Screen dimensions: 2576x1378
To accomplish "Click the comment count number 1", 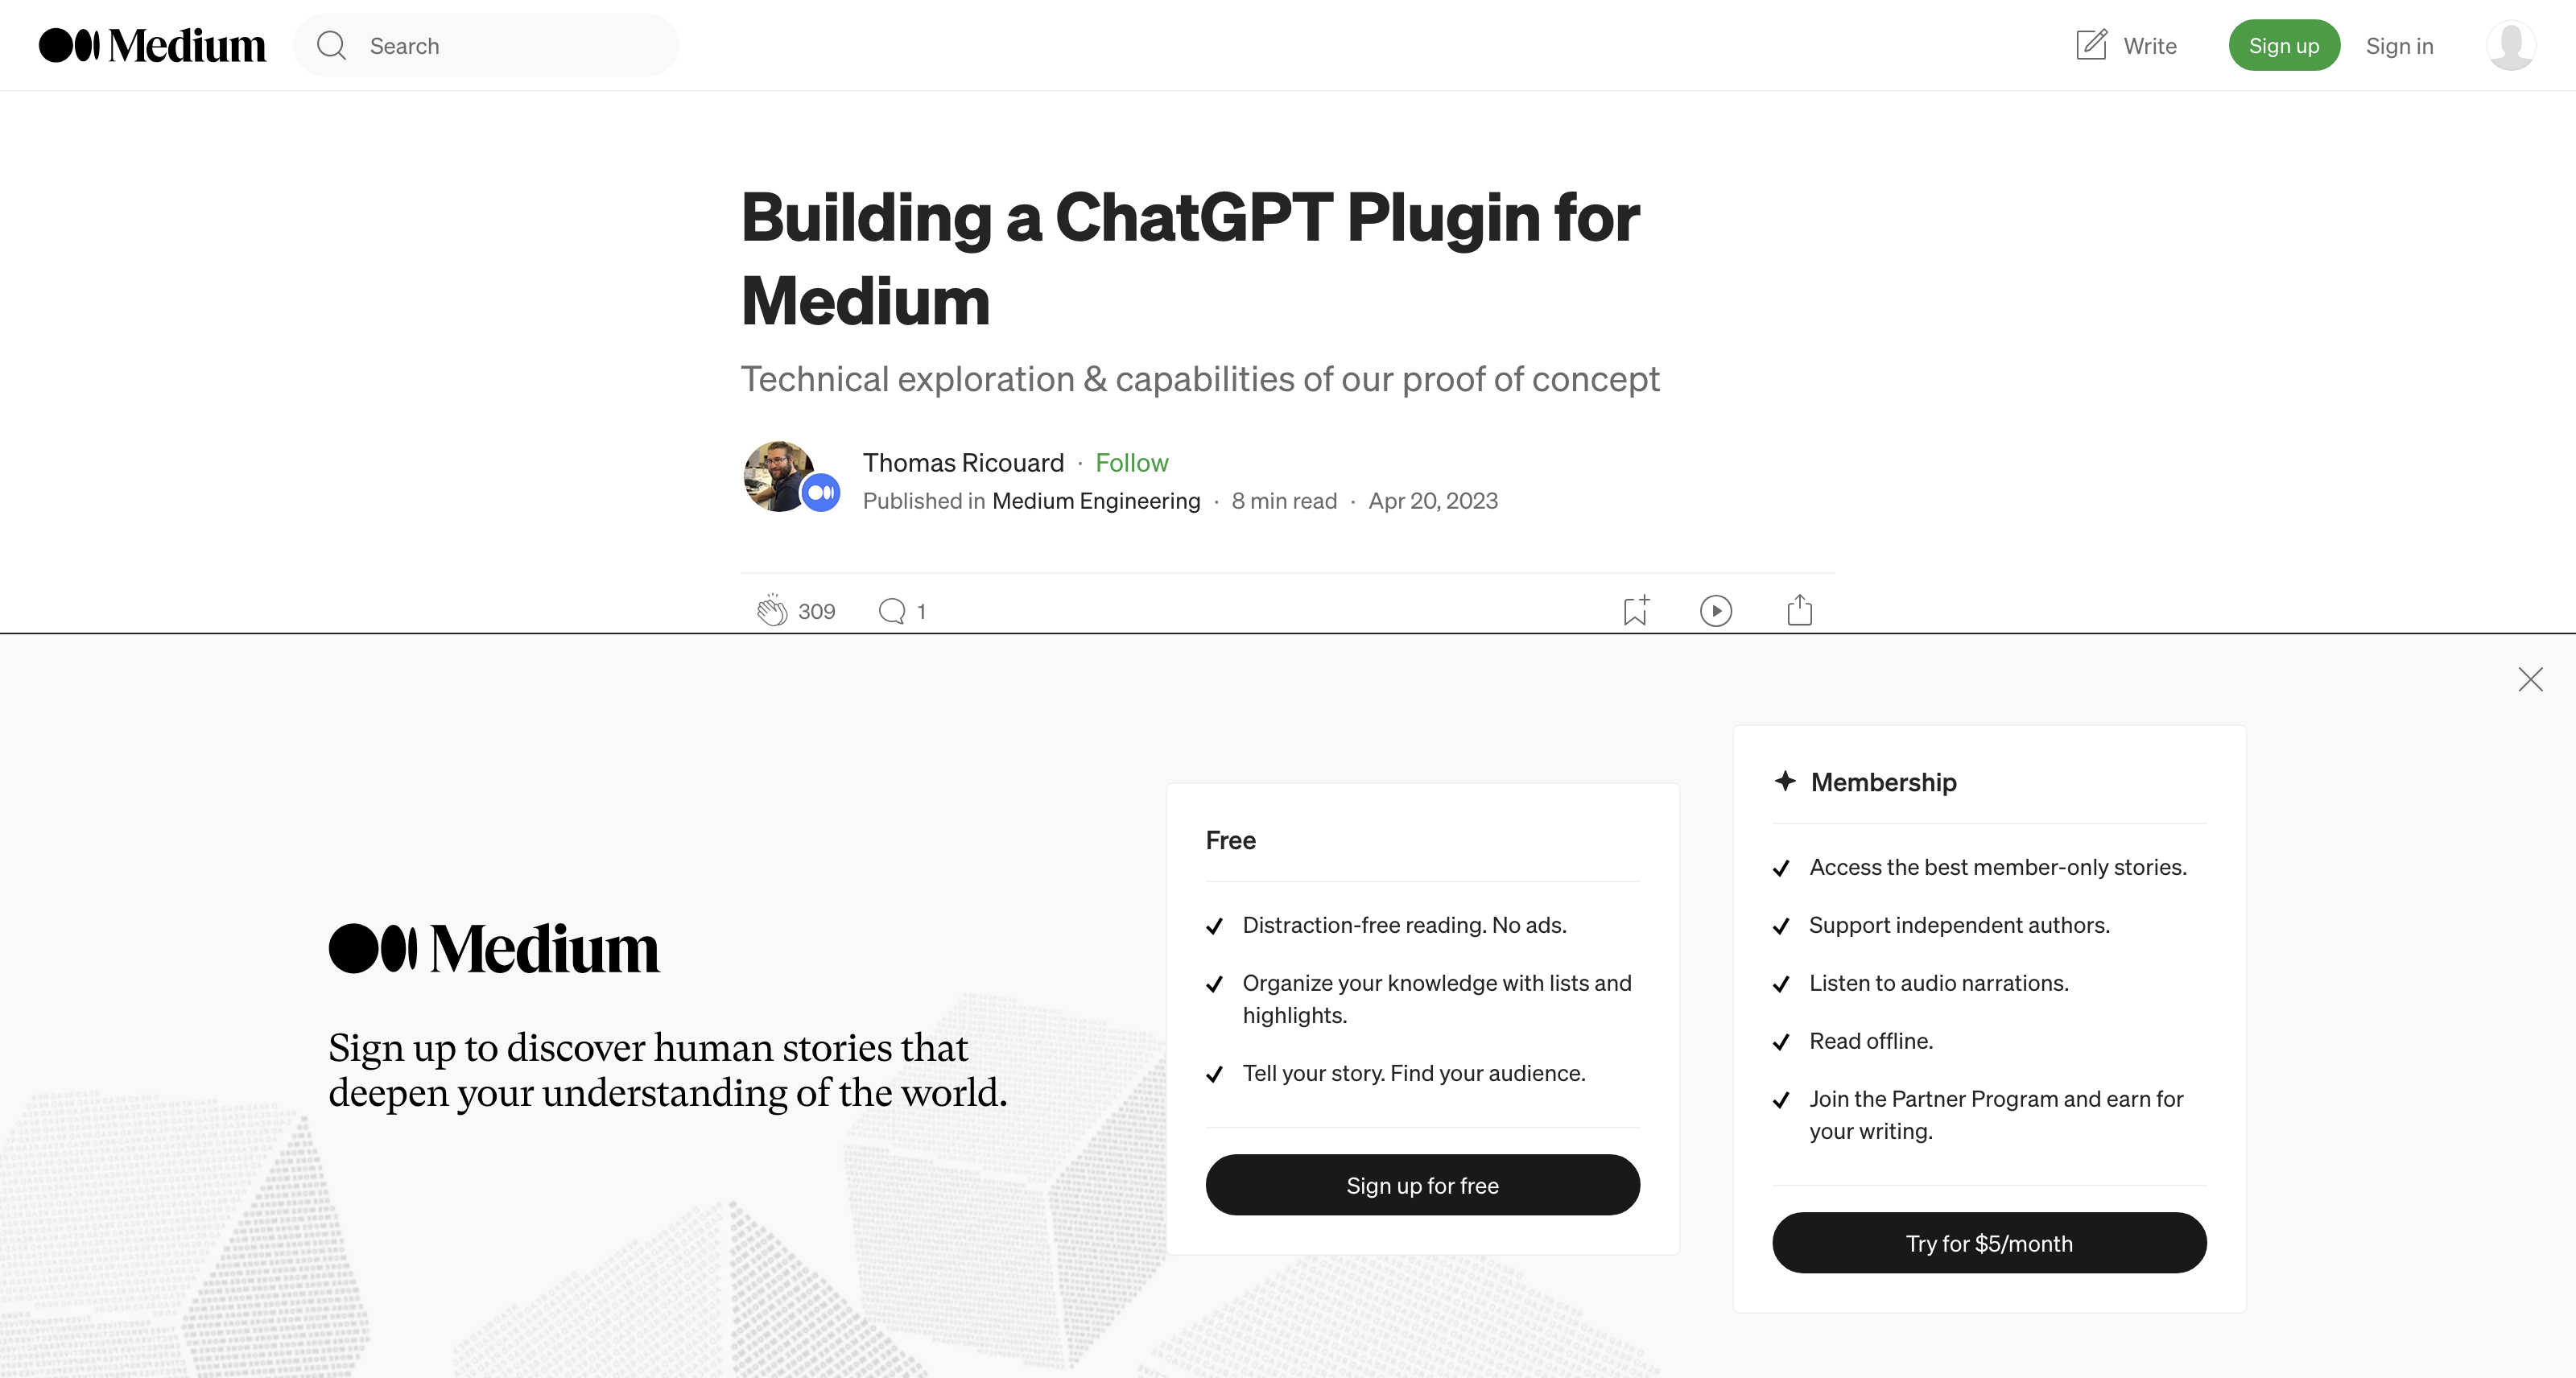I will [921, 611].
